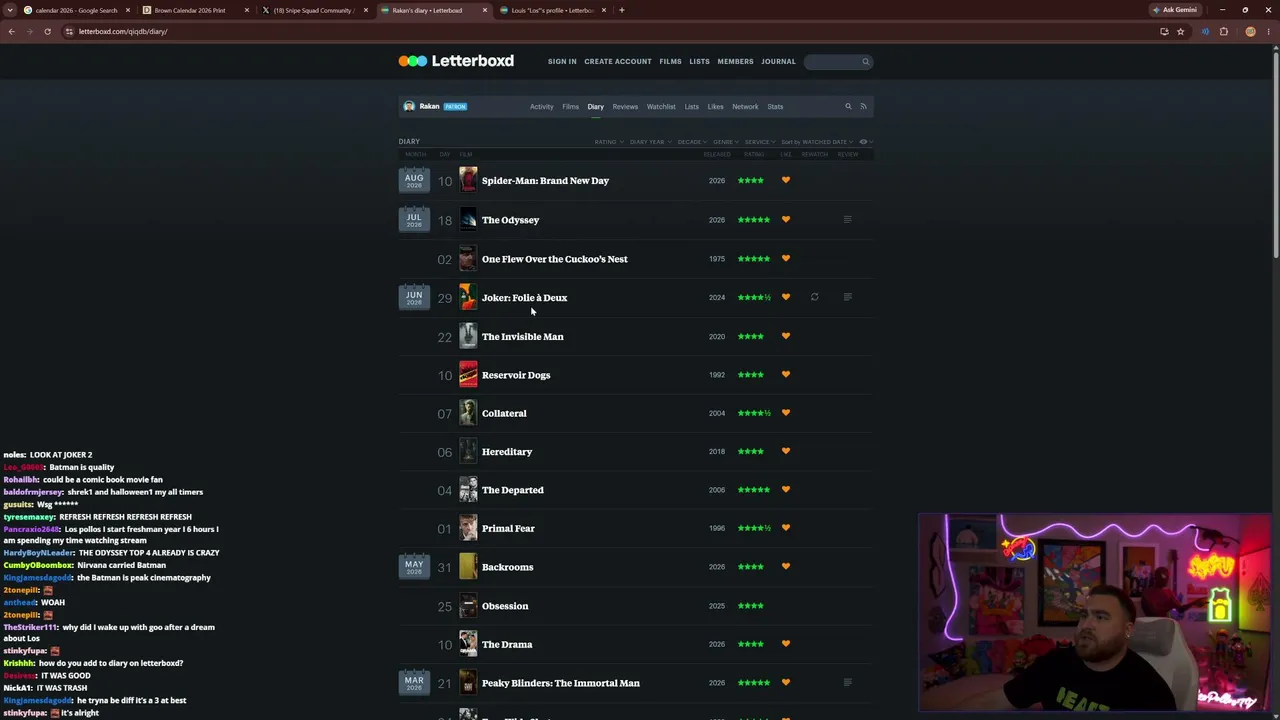Viewport: 1280px width, 720px height.
Task: Click the Ask Gemini button
Action: [1175, 10]
